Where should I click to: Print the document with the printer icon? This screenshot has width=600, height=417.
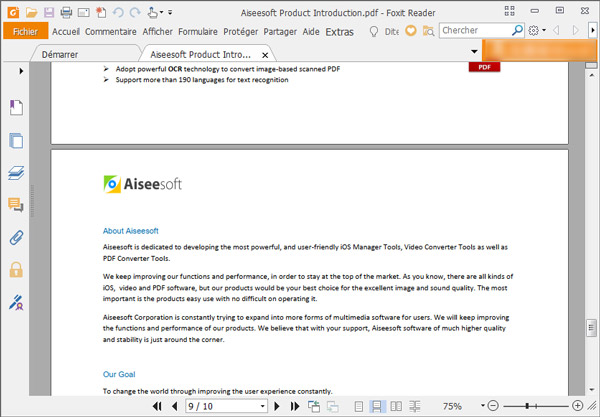(66, 13)
